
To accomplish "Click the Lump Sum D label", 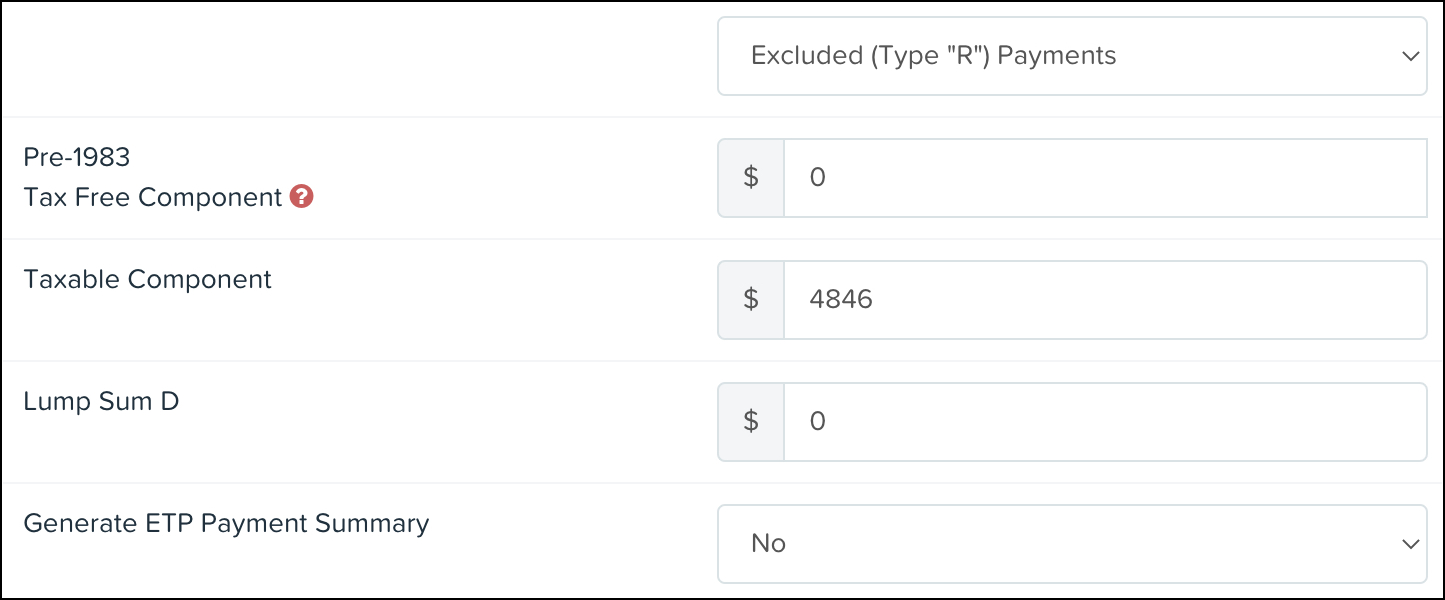I will [x=101, y=402].
